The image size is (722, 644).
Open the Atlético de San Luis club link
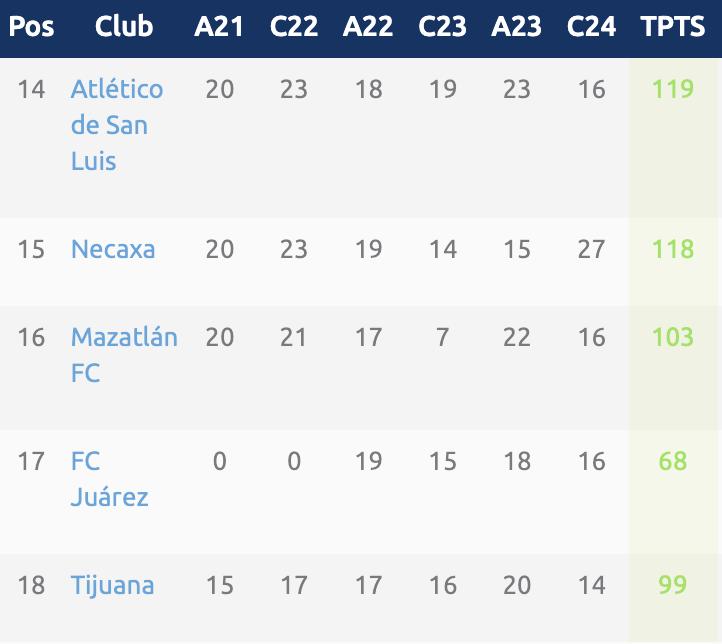[x=116, y=125]
